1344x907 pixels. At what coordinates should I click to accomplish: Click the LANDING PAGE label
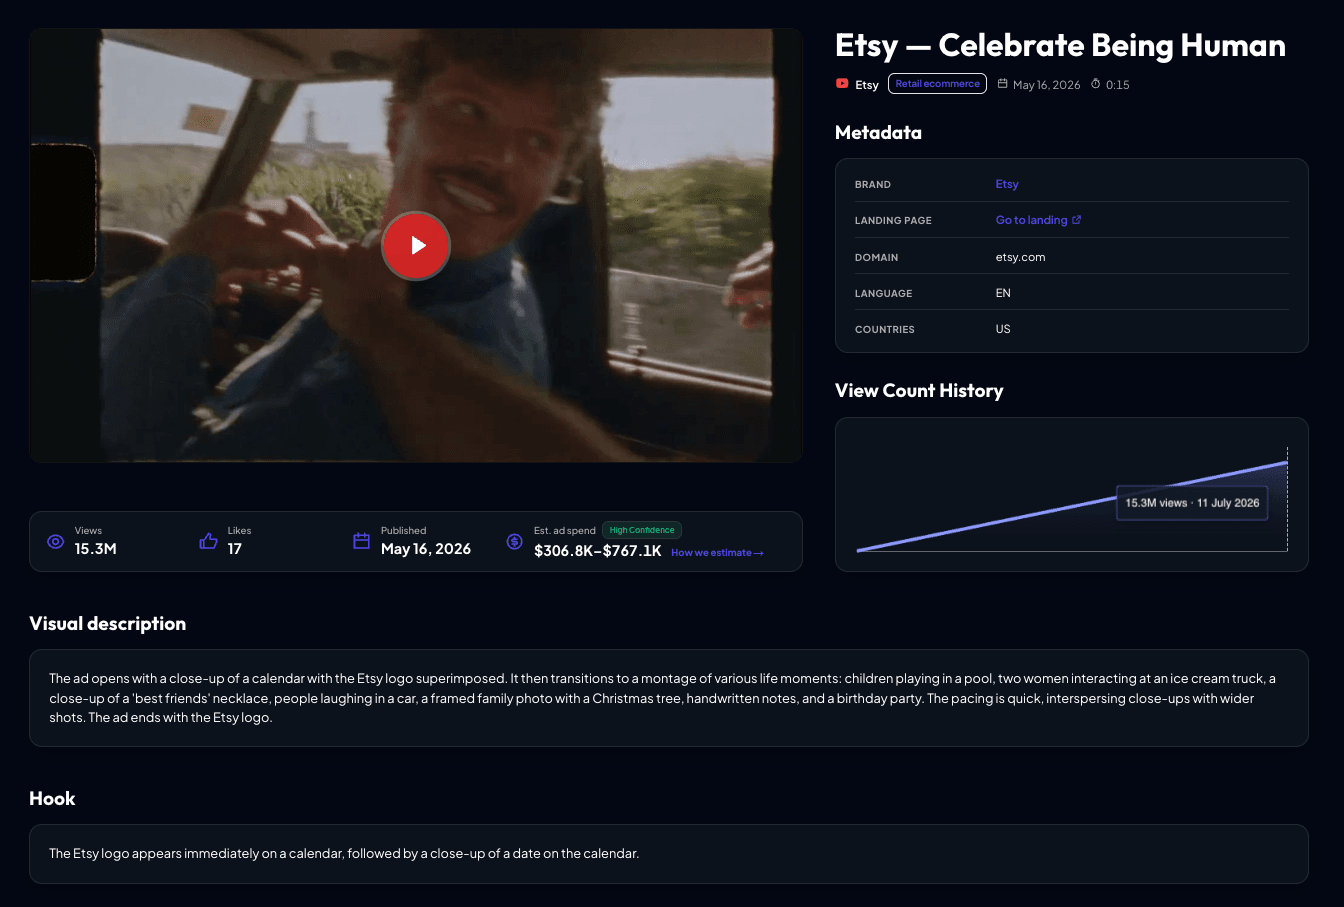[x=893, y=220]
